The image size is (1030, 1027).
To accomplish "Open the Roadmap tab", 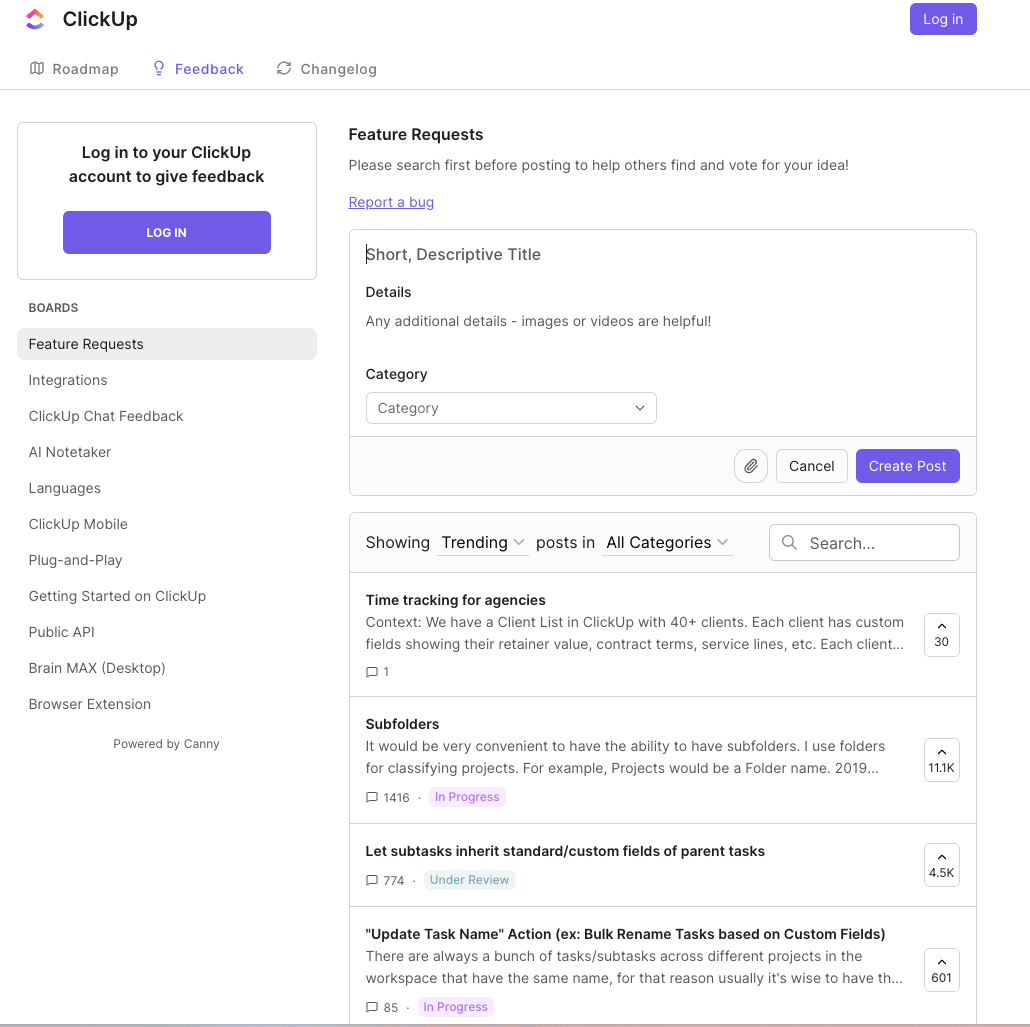I will 74,69.
